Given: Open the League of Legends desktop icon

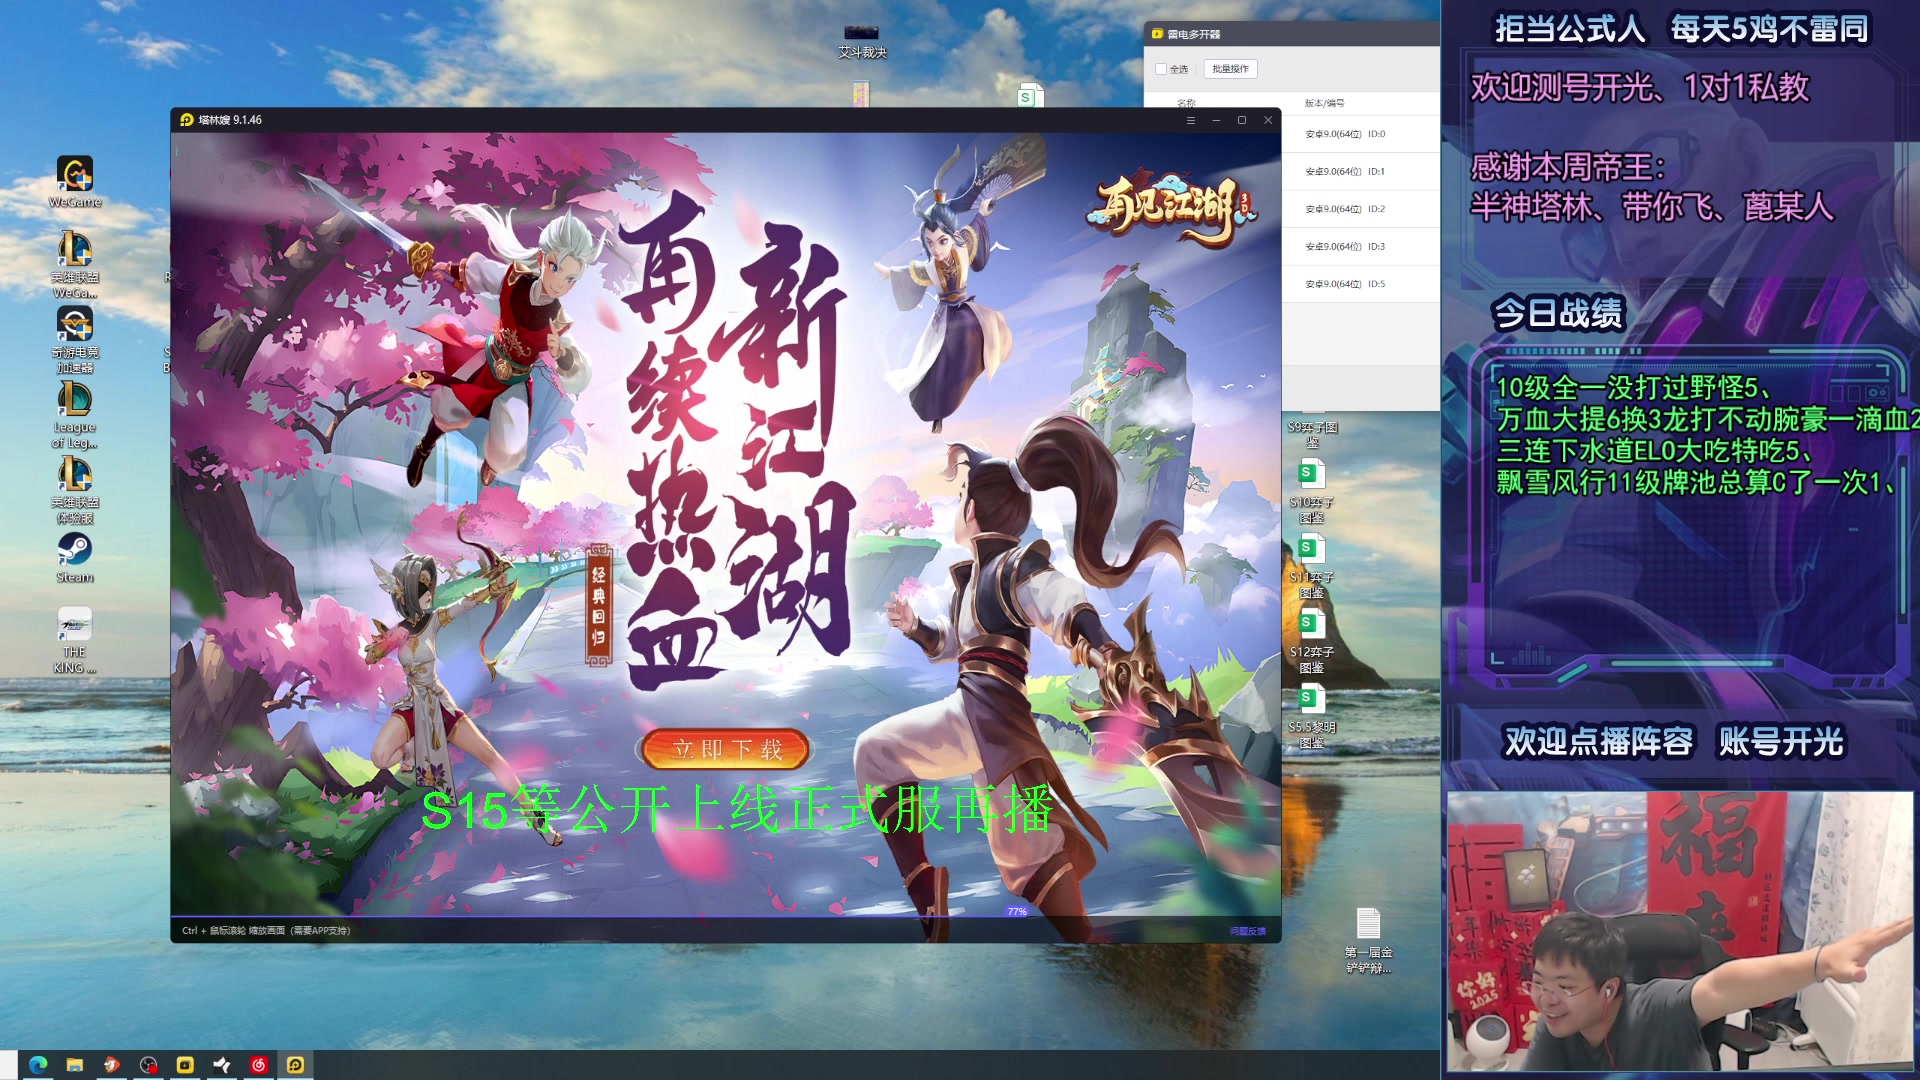Looking at the screenshot, I should pyautogui.click(x=75, y=414).
